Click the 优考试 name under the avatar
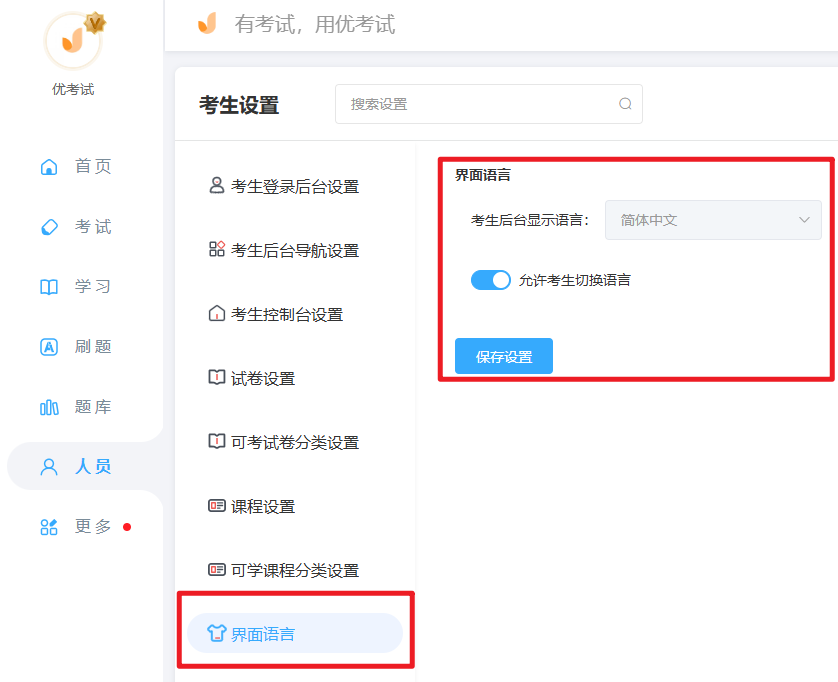The width and height of the screenshot is (838, 682). click(x=73, y=89)
